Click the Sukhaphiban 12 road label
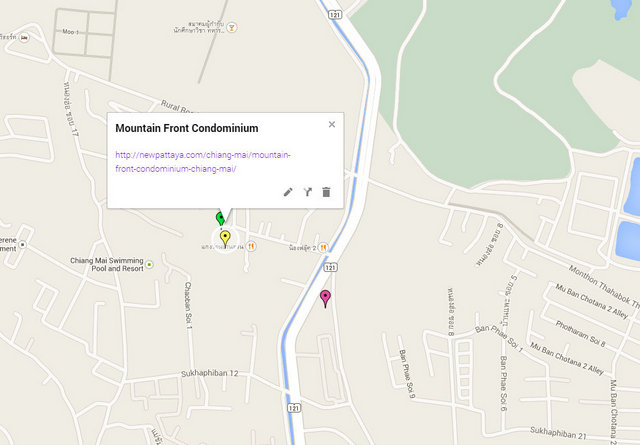The width and height of the screenshot is (640, 445). [x=210, y=374]
